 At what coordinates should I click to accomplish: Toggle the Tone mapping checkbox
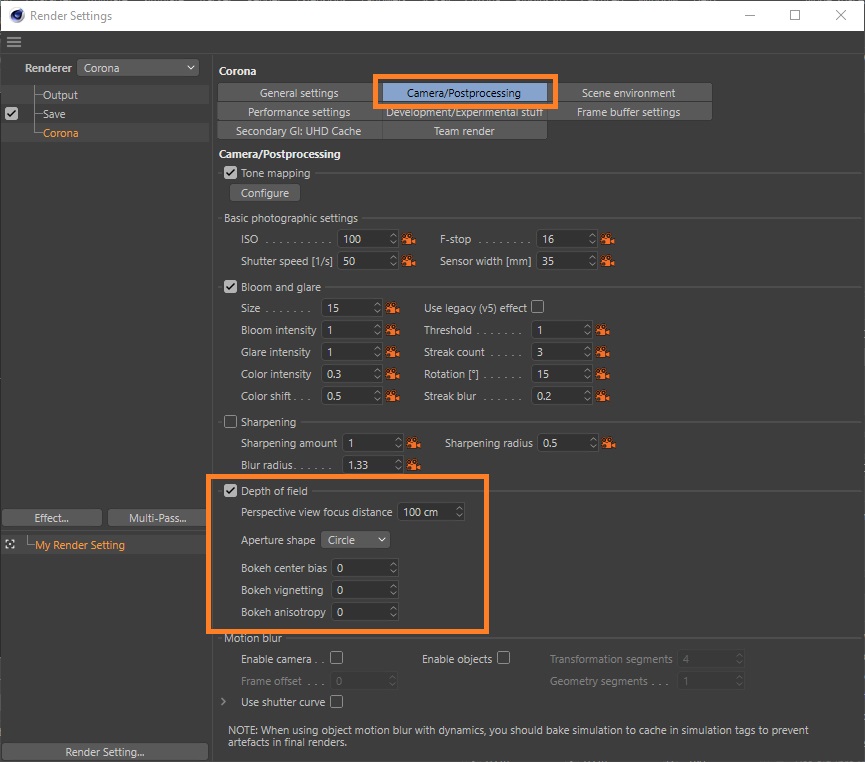point(231,173)
